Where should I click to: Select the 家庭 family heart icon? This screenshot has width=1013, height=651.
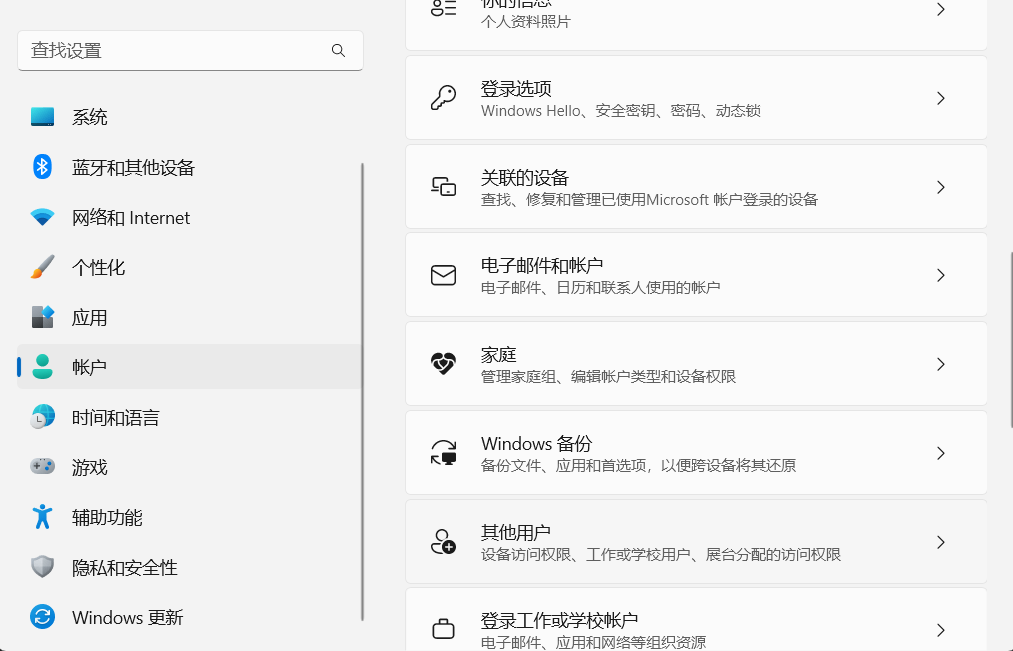click(x=443, y=363)
